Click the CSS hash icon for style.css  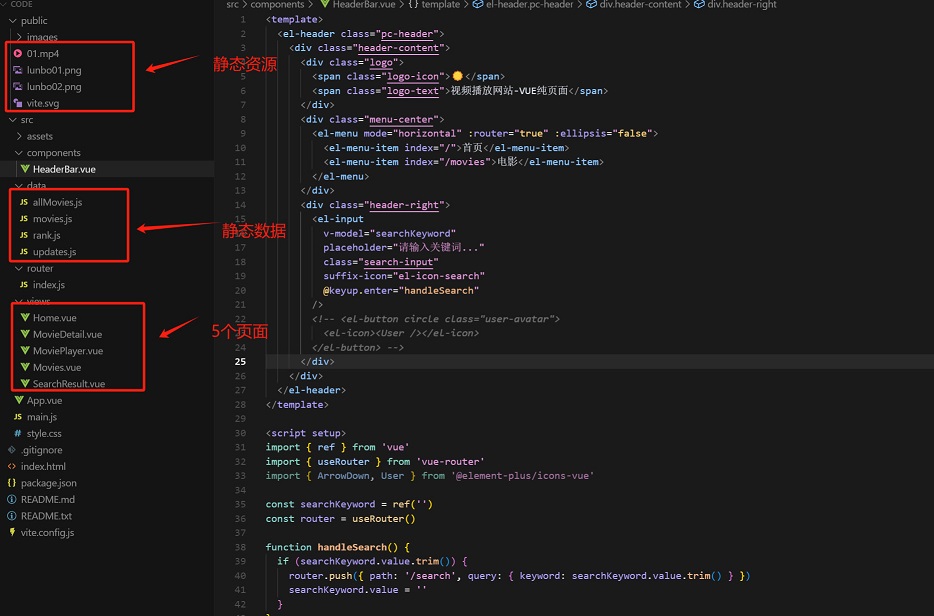17,433
